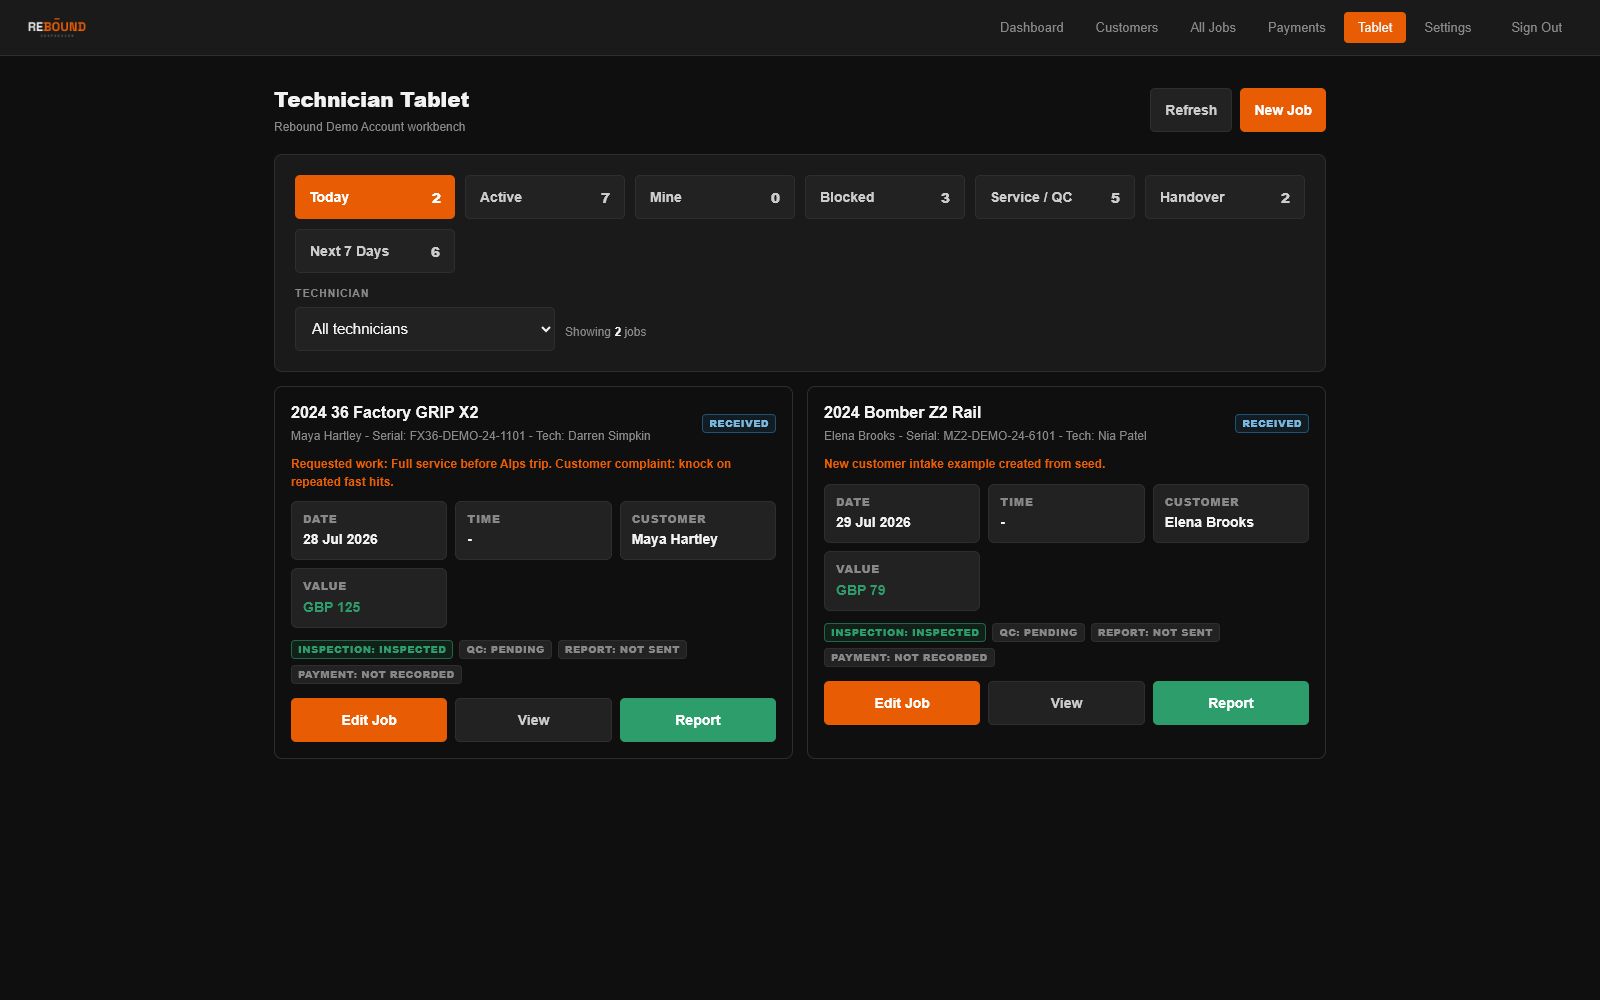Click Payment: Not Recorded tag on Bomber Z2 card
Viewport: 1600px width, 1000px height.
pos(909,658)
